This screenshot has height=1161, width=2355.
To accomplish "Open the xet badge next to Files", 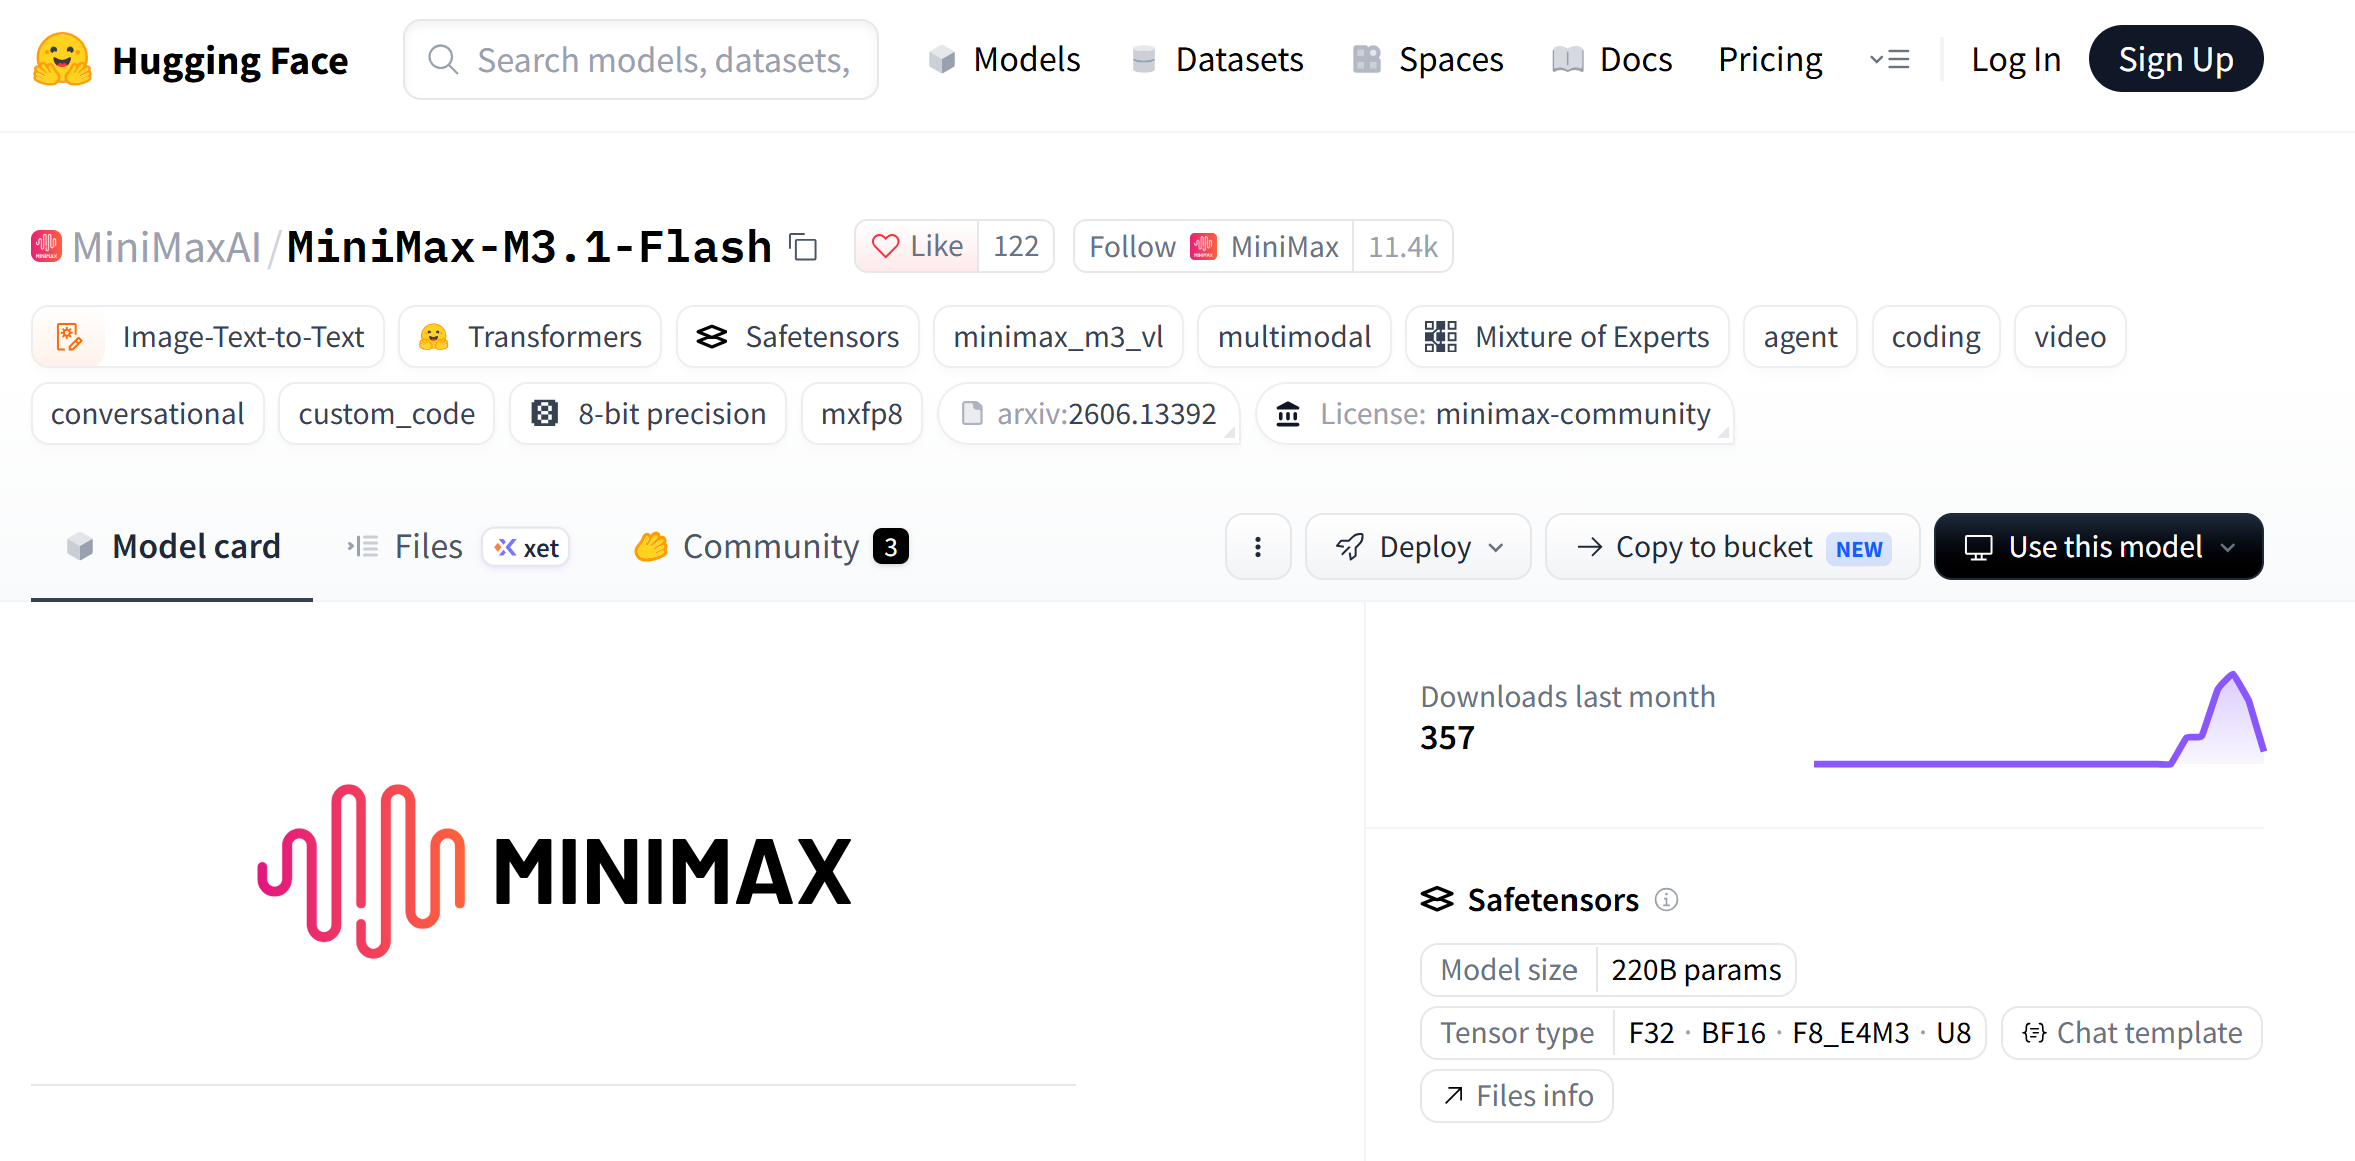I will pyautogui.click(x=526, y=547).
